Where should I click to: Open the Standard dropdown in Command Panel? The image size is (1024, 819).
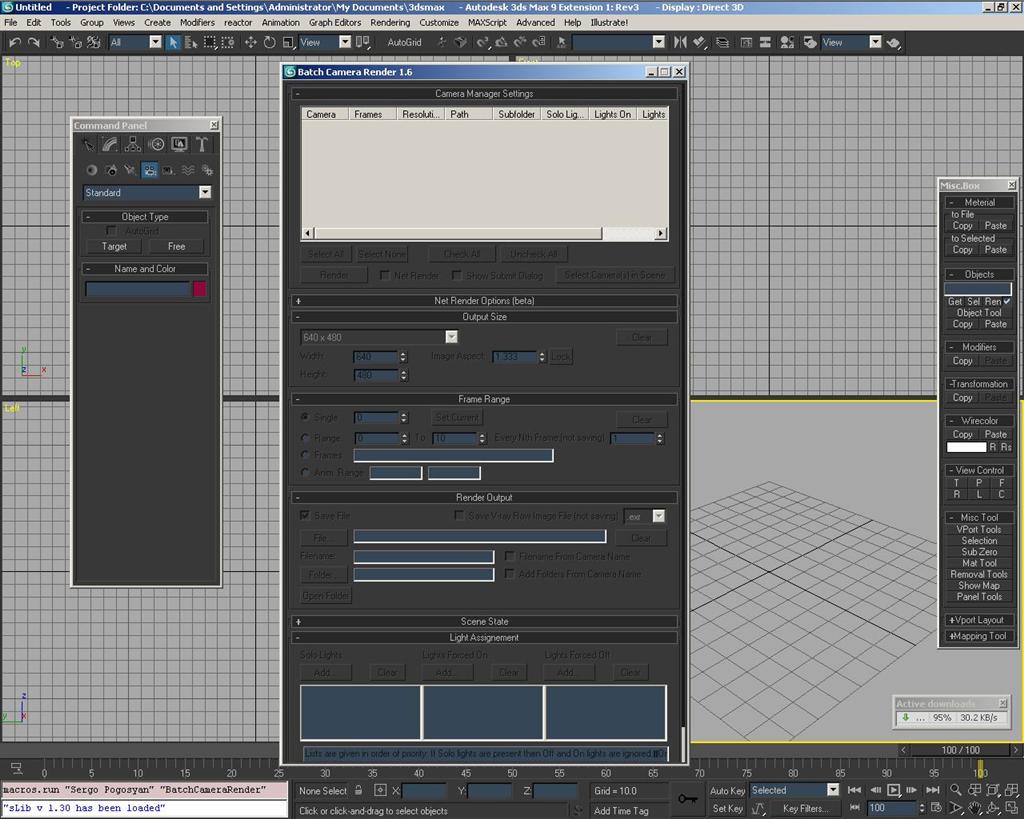point(205,192)
